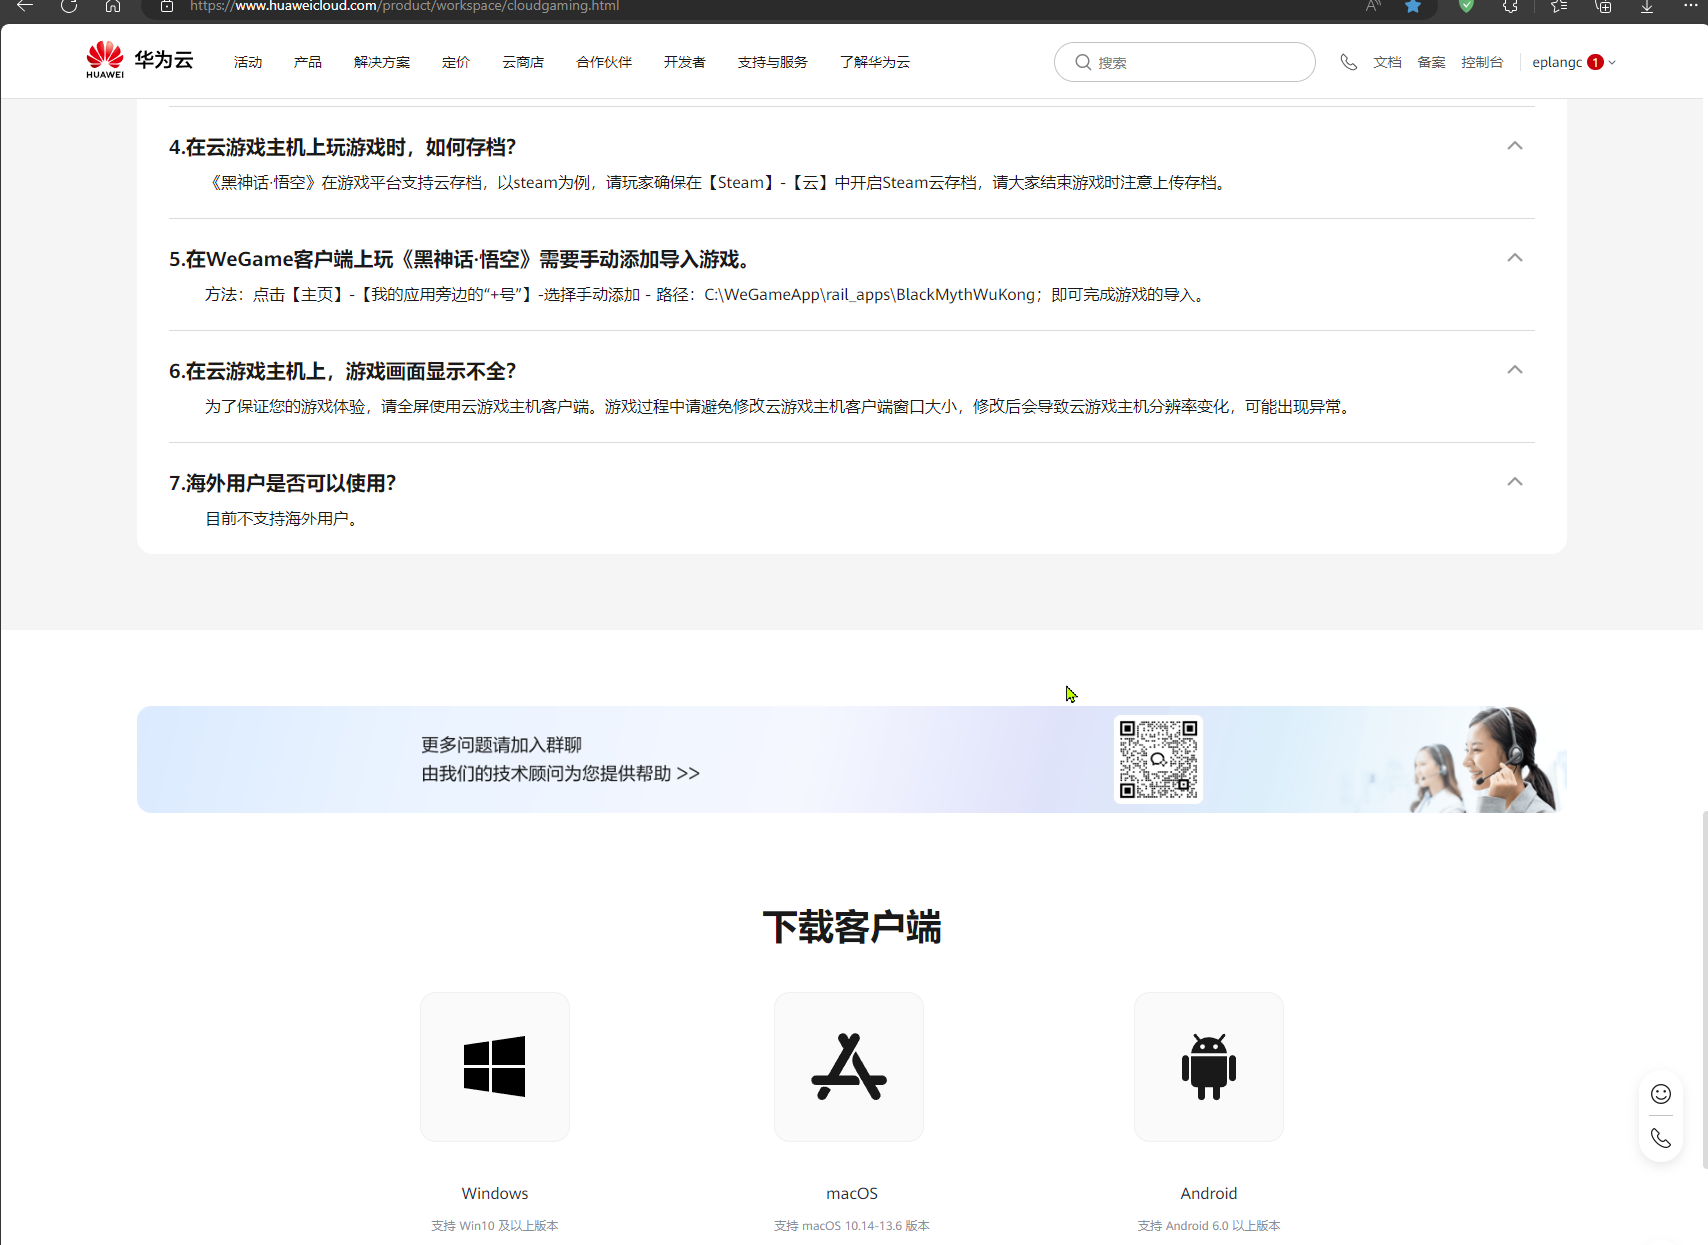Click the read aloud icon in address bar
The height and width of the screenshot is (1245, 1708).
pyautogui.click(x=1373, y=6)
